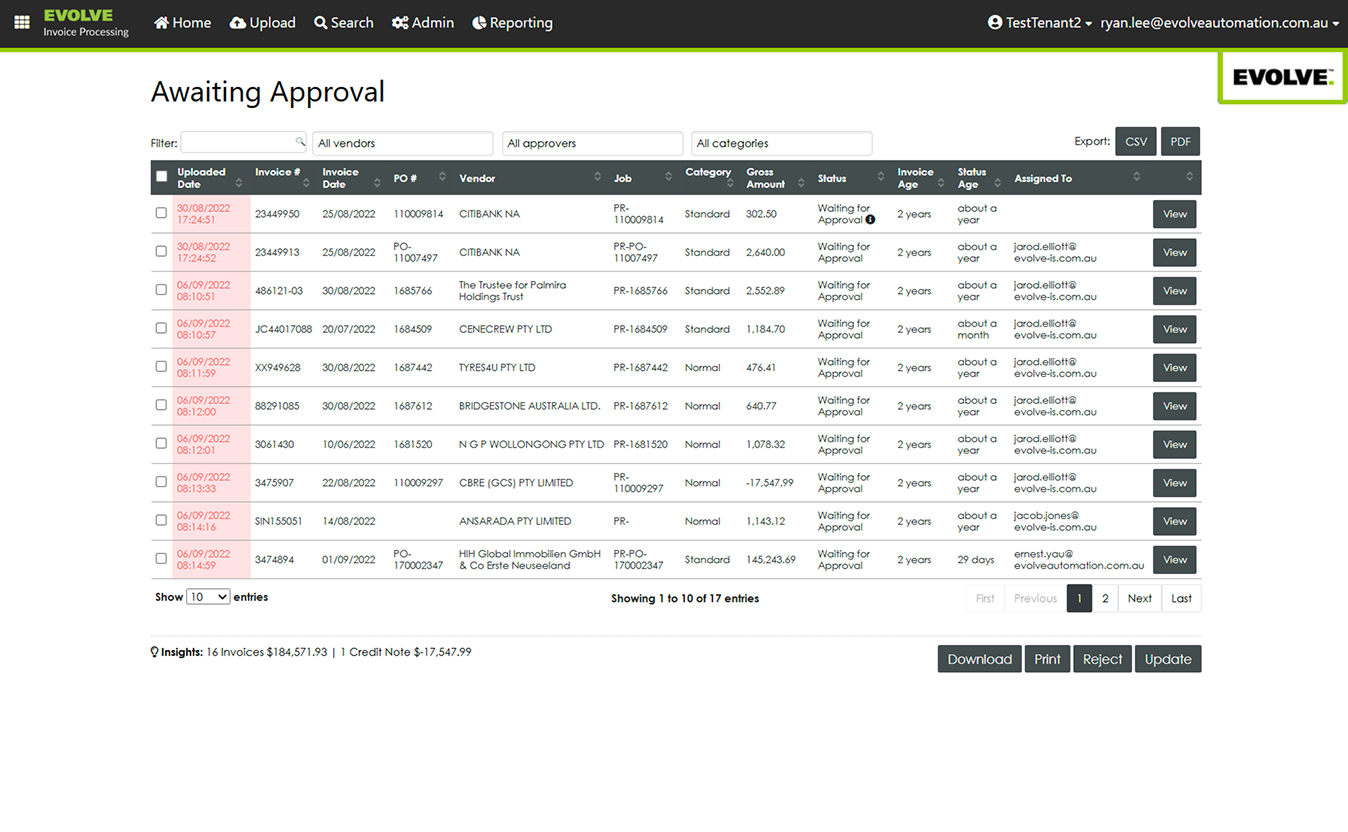Change the Show entries count dropdown
The width and height of the screenshot is (1348, 832).
[208, 597]
